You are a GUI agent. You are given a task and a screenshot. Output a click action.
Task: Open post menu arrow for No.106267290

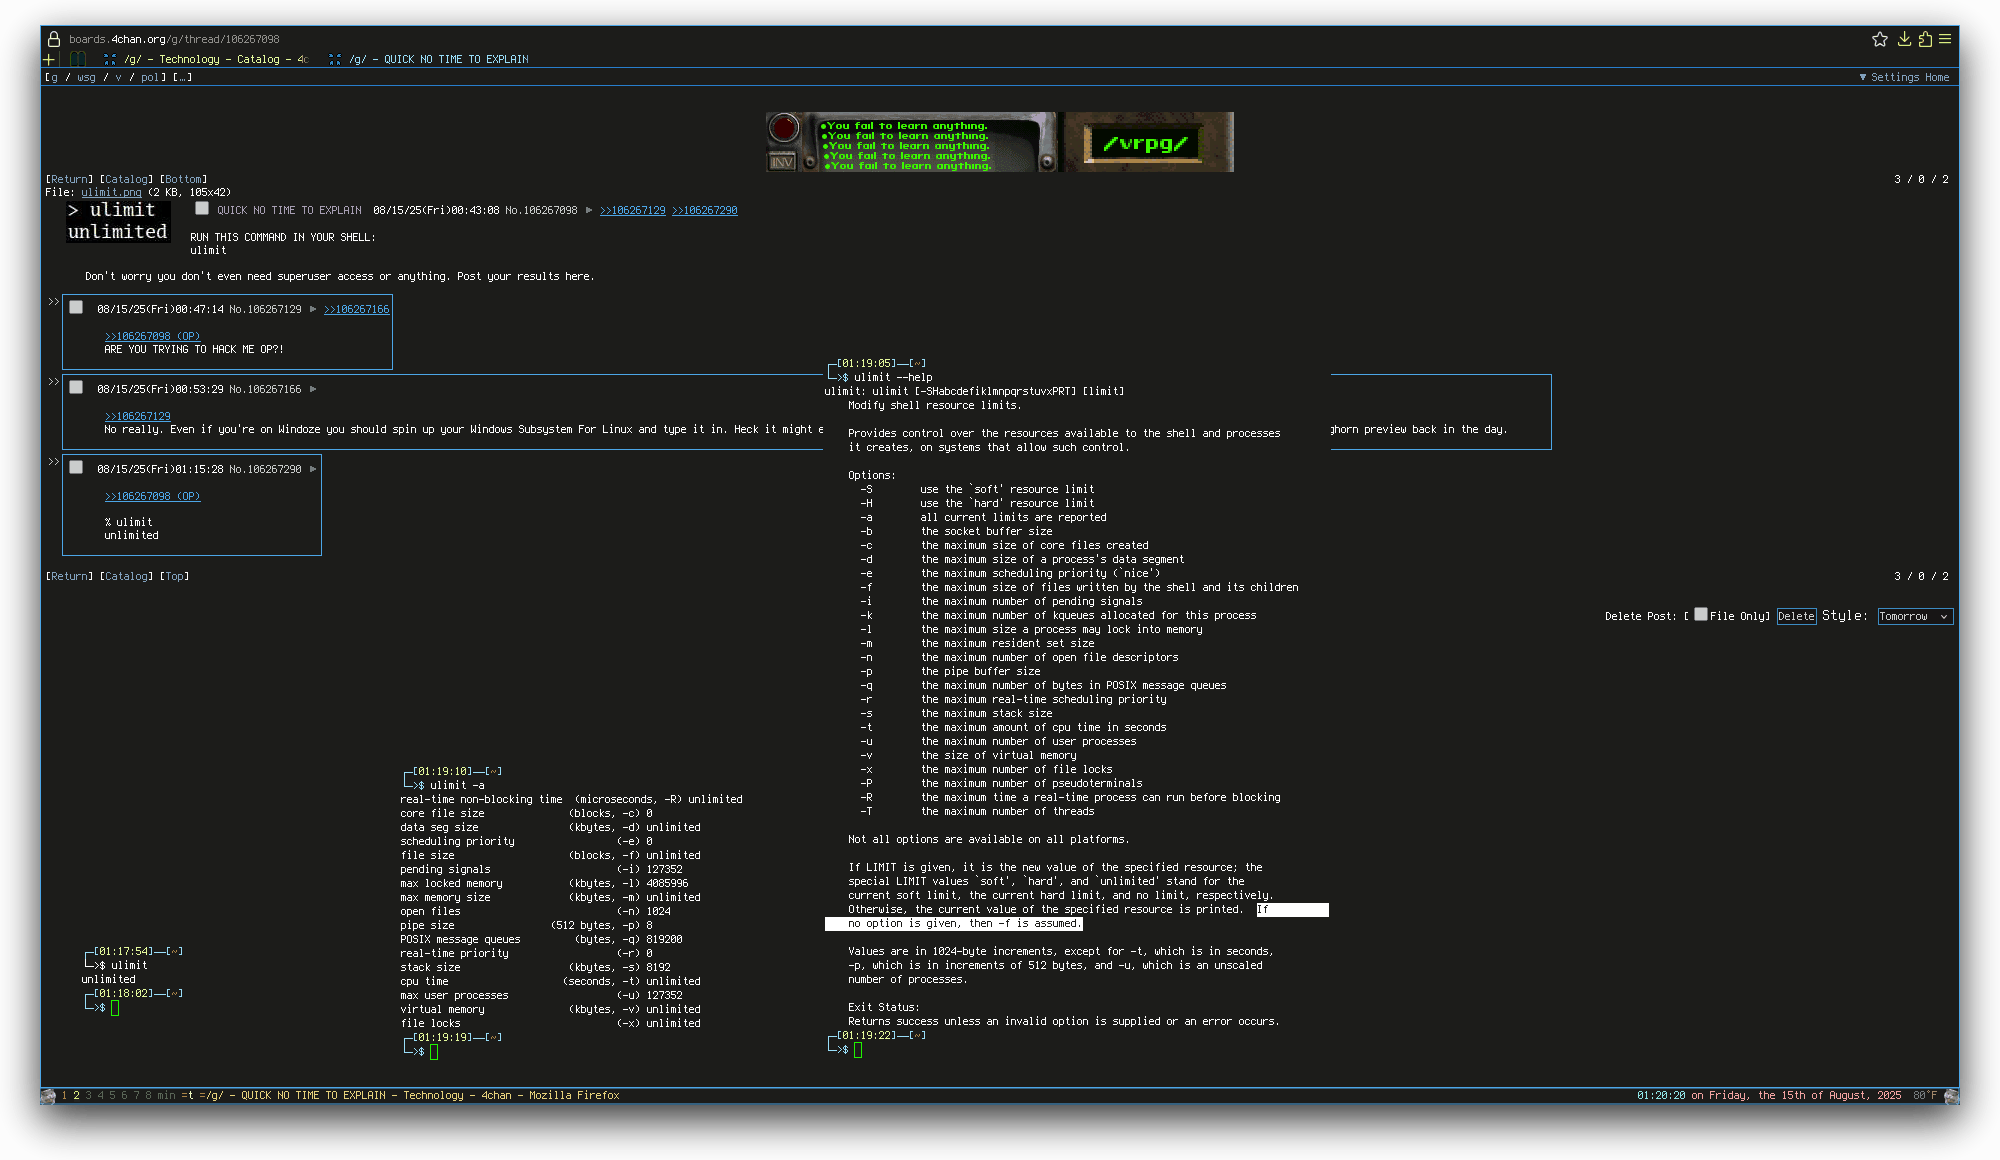[313, 469]
